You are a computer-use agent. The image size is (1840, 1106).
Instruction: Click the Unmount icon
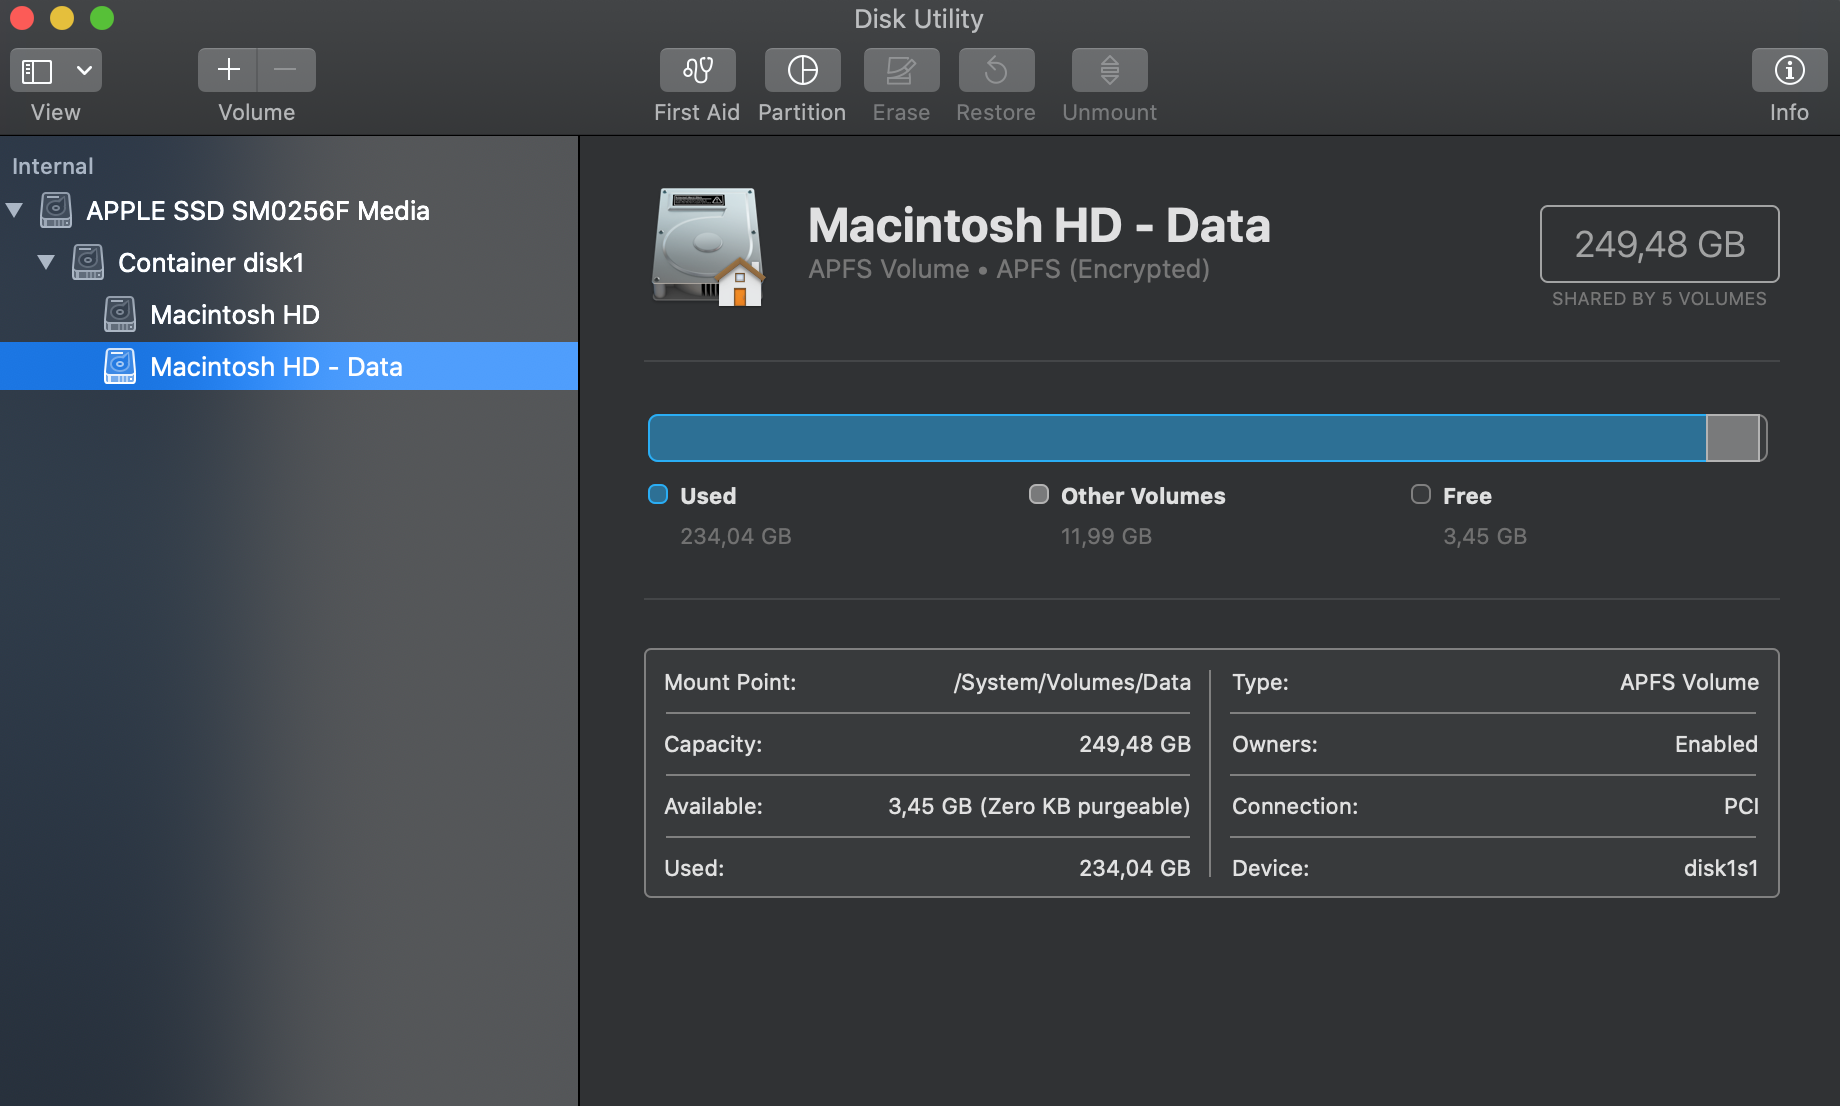click(x=1108, y=70)
